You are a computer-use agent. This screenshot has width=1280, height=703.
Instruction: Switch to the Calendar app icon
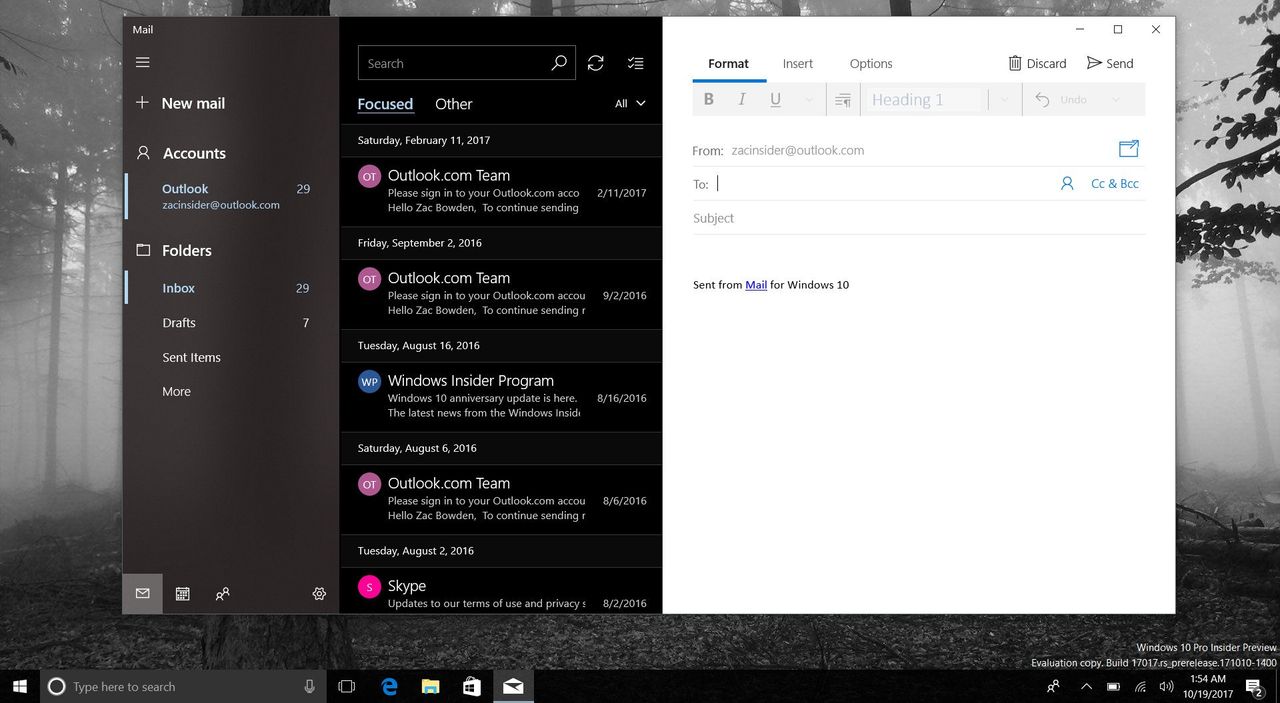[182, 594]
